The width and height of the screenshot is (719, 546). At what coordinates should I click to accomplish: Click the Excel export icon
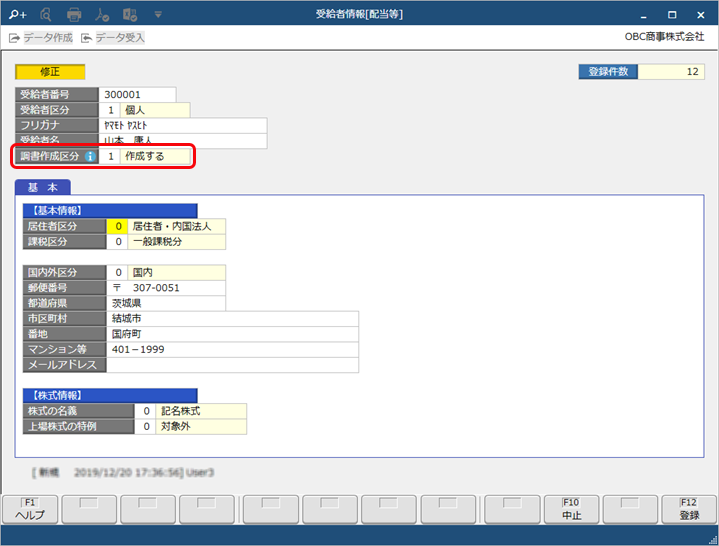[130, 15]
